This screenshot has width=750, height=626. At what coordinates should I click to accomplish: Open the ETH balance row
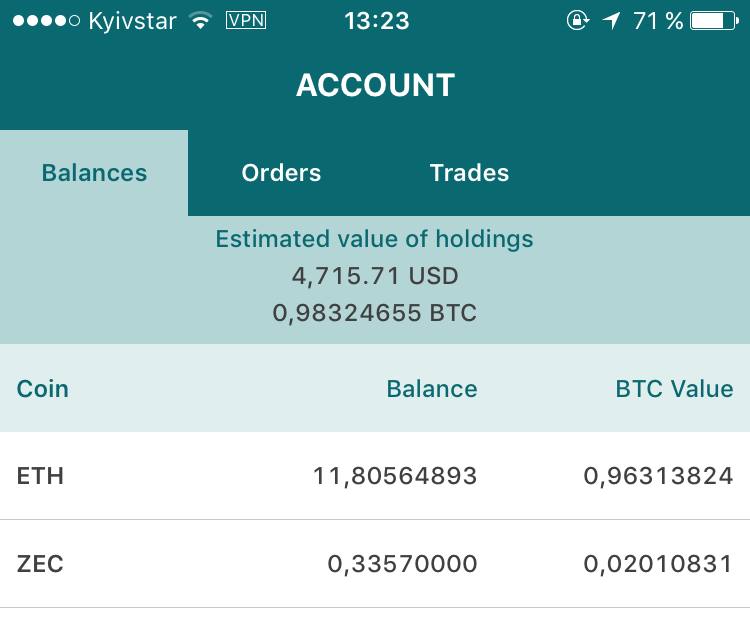click(x=375, y=476)
